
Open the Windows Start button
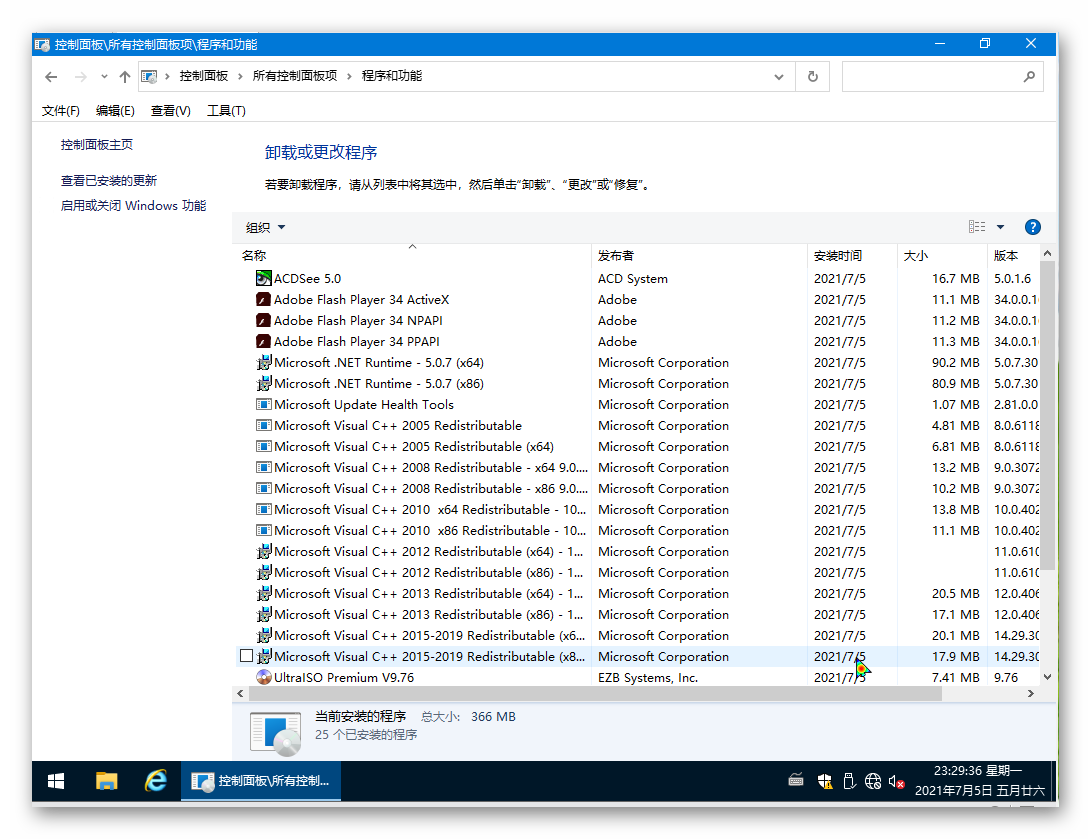[x=56, y=781]
